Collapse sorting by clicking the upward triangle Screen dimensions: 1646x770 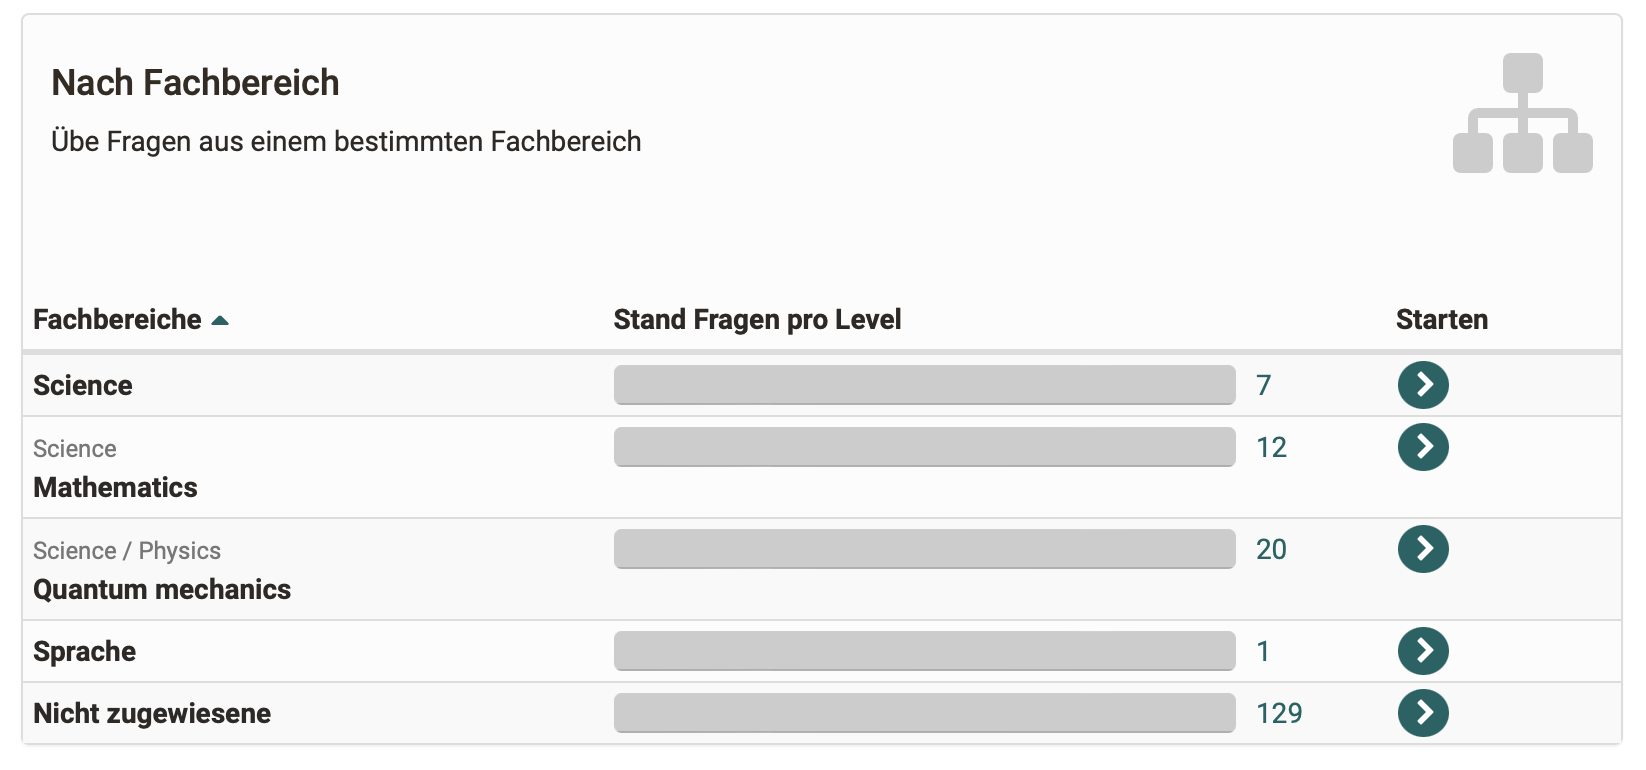(x=222, y=318)
